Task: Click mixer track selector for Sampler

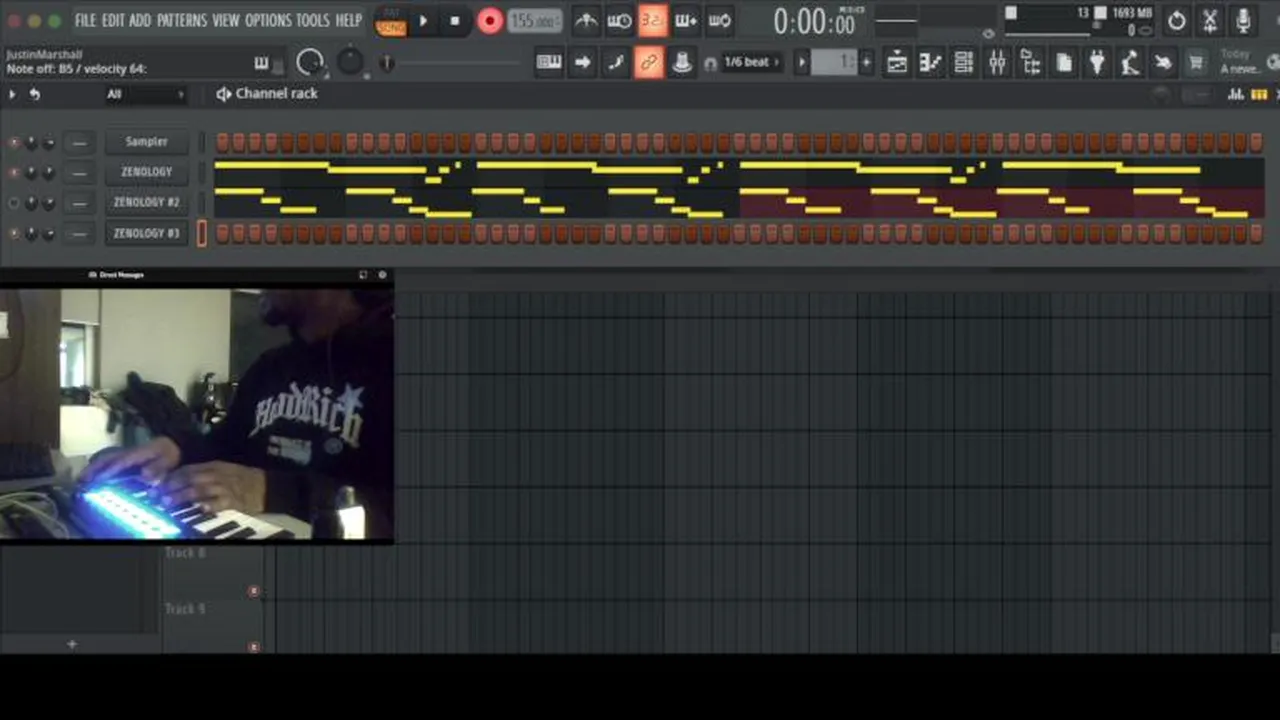Action: (79, 143)
